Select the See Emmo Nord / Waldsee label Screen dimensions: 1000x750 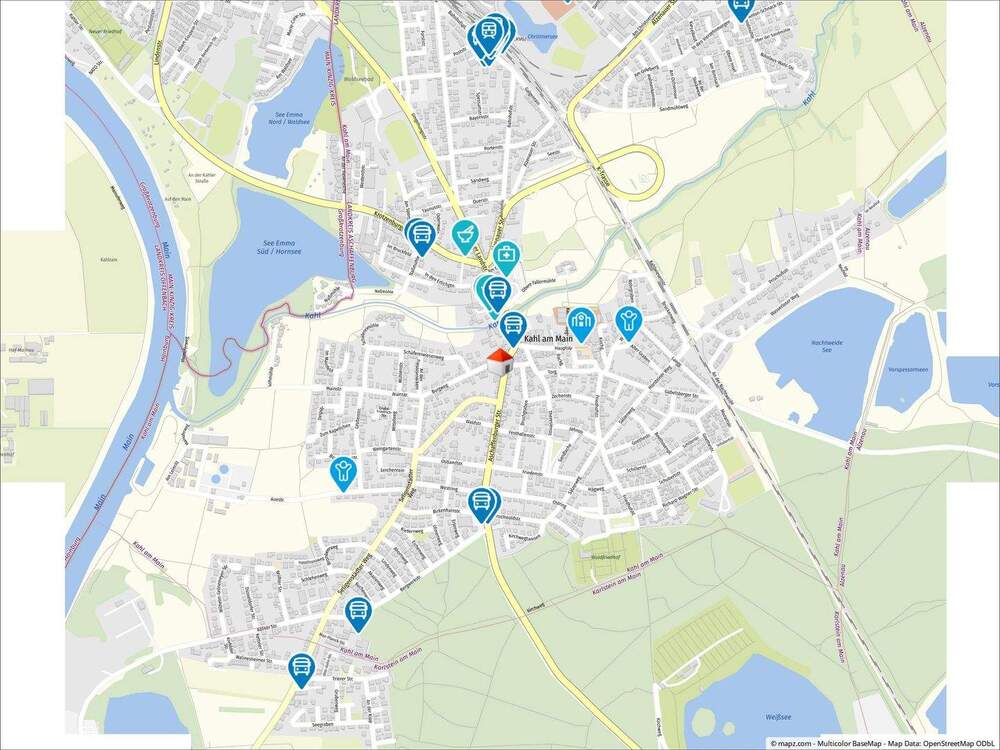point(280,117)
